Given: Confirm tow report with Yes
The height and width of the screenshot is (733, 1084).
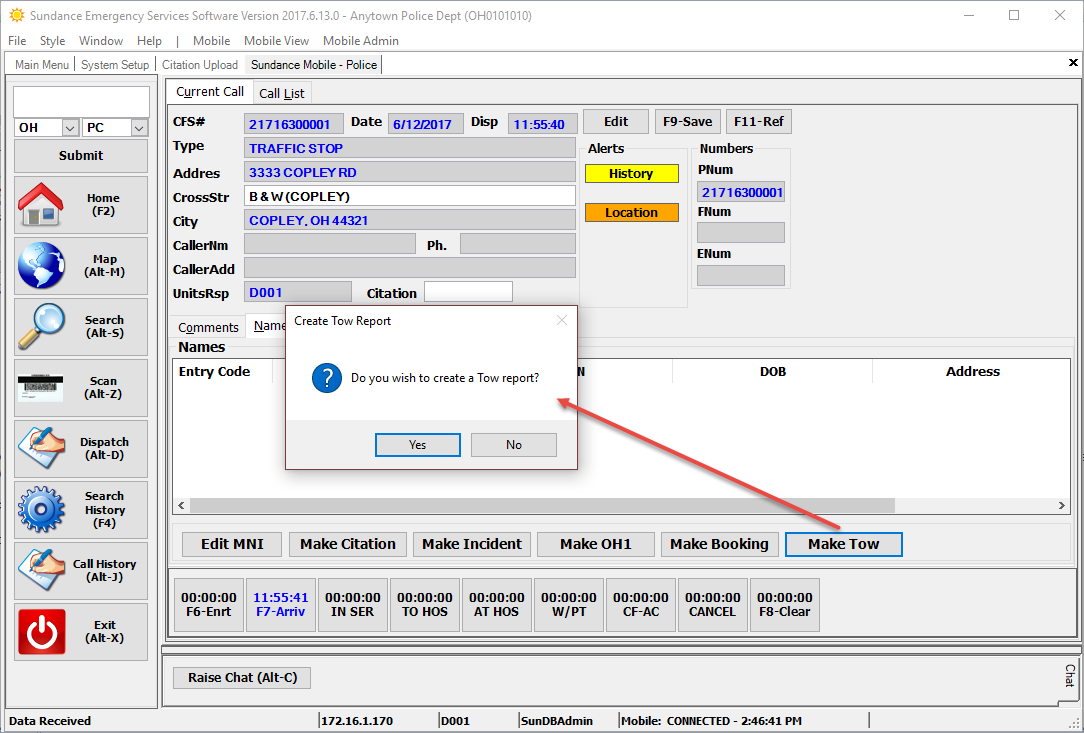Looking at the screenshot, I should 418,445.
